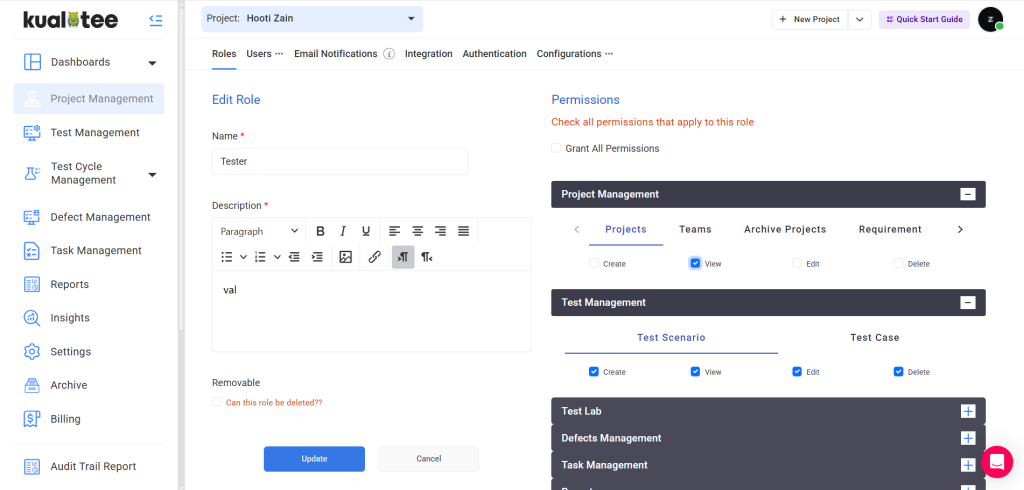
Task: Expand the Test Lab permissions section
Action: pyautogui.click(x=967, y=411)
